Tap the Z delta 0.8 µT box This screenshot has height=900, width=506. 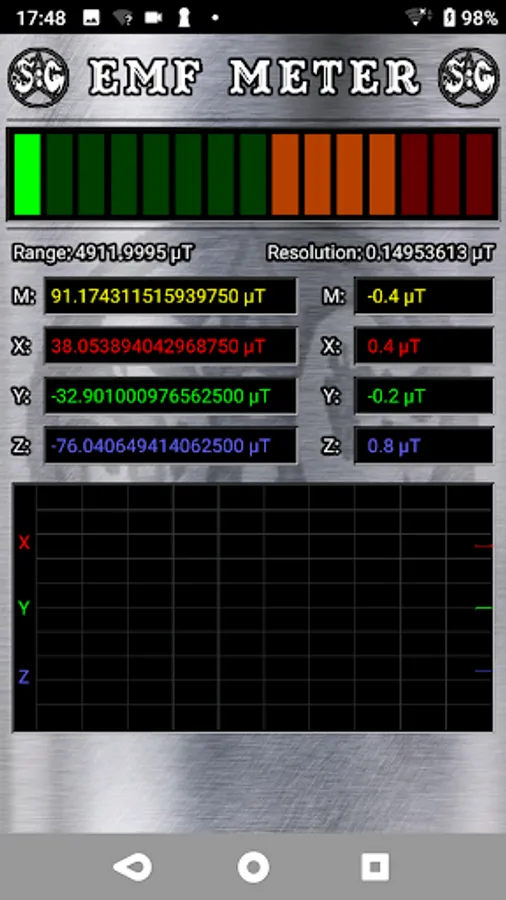pos(423,445)
